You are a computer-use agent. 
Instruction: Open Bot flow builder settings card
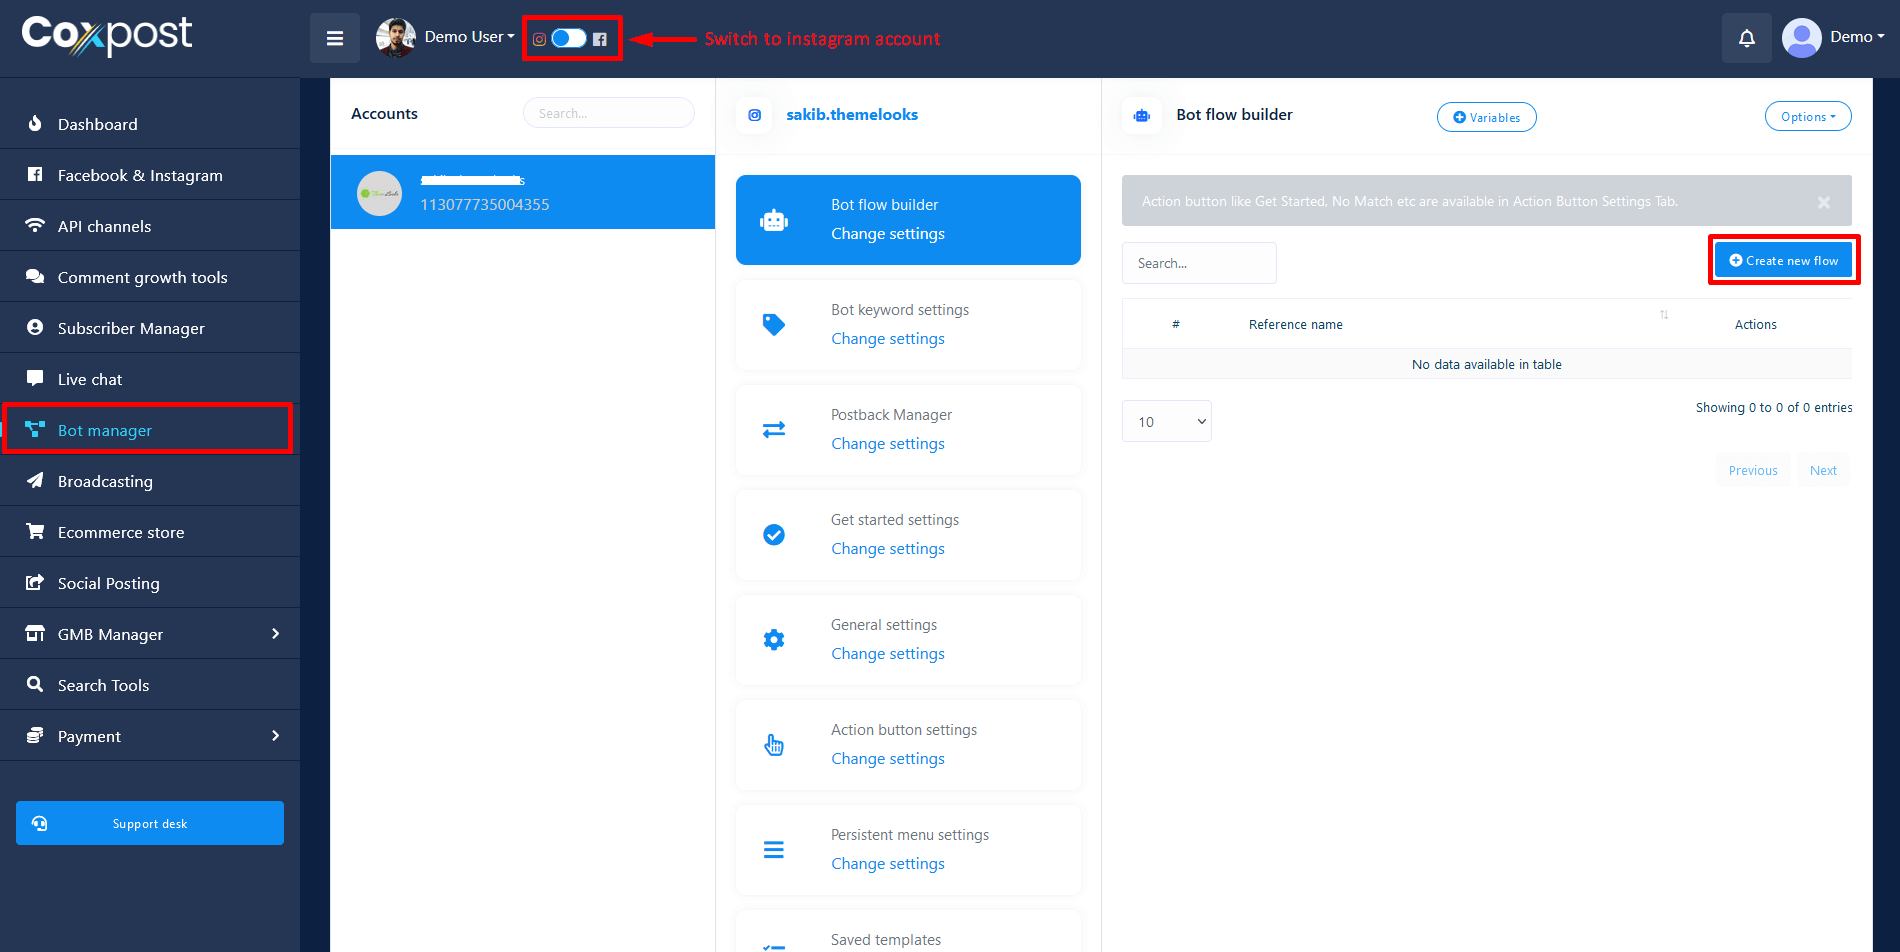pyautogui.click(x=908, y=220)
